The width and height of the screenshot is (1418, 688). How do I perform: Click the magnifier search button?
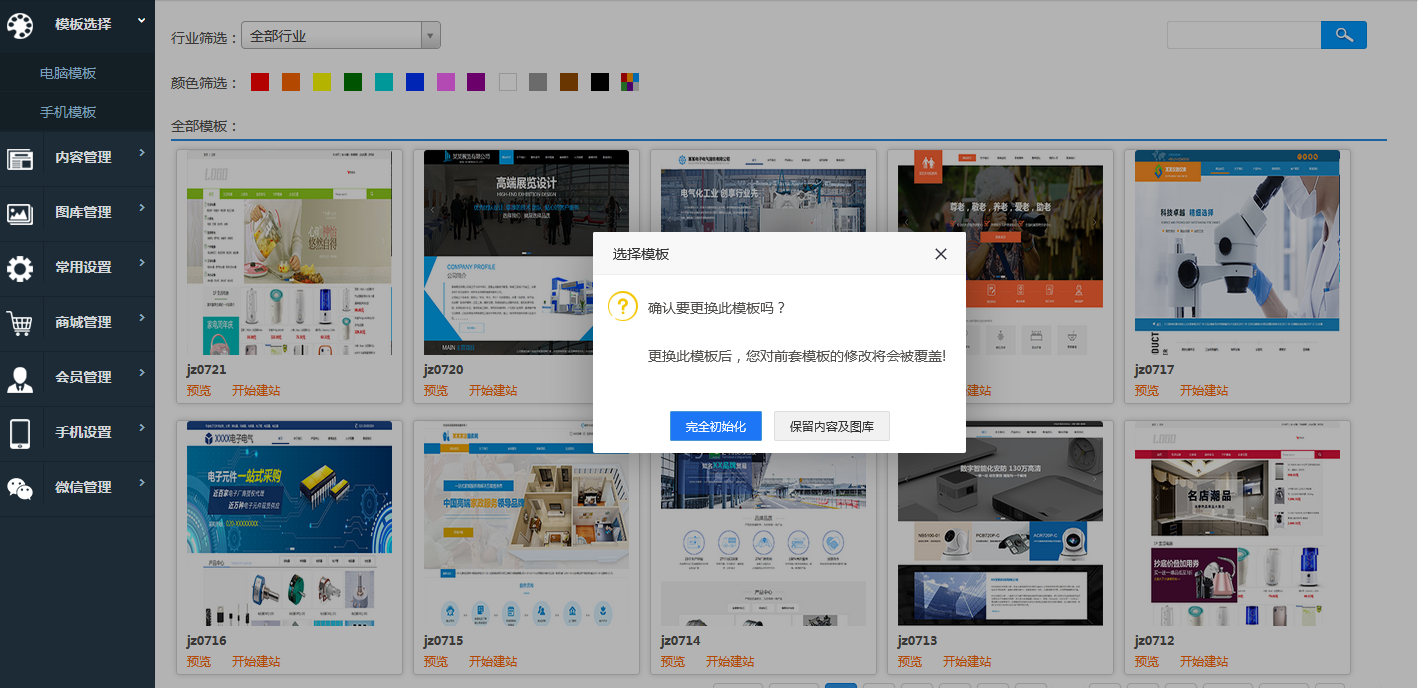(x=1344, y=35)
